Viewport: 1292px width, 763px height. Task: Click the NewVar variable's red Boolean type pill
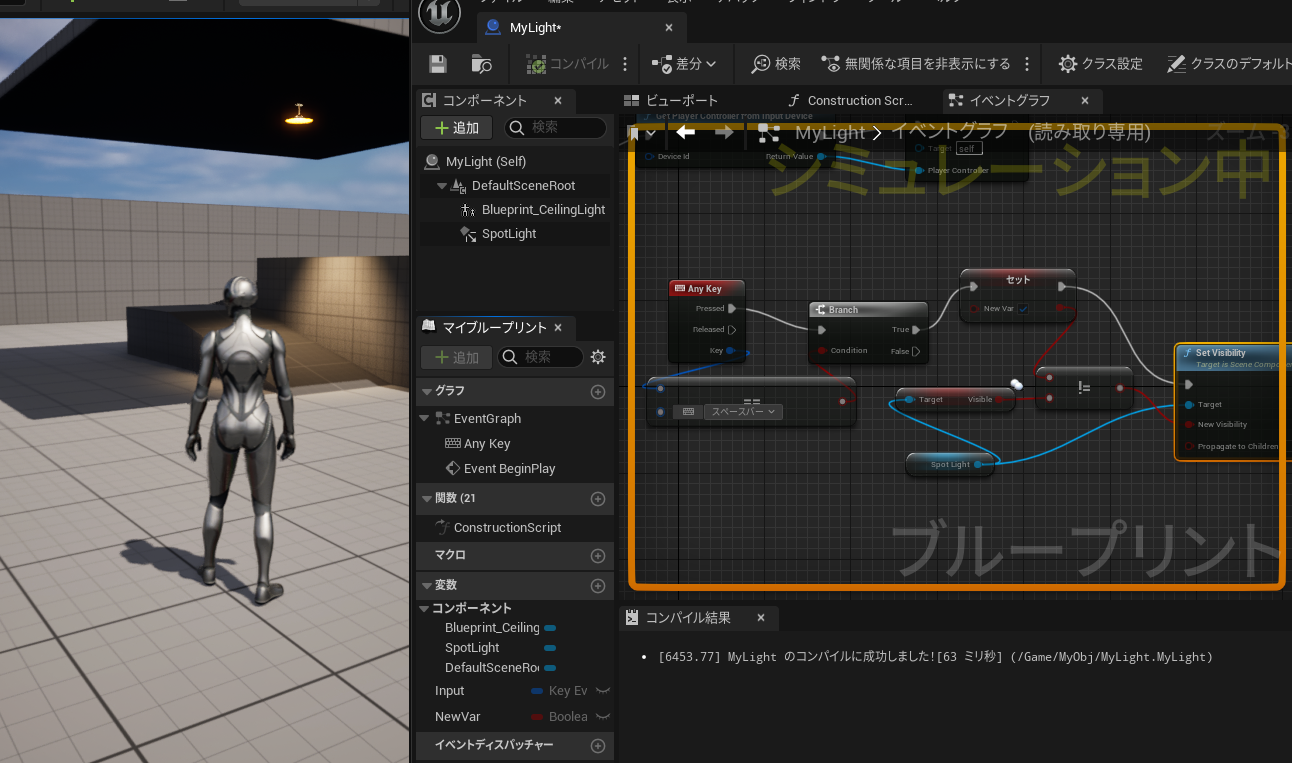(538, 717)
